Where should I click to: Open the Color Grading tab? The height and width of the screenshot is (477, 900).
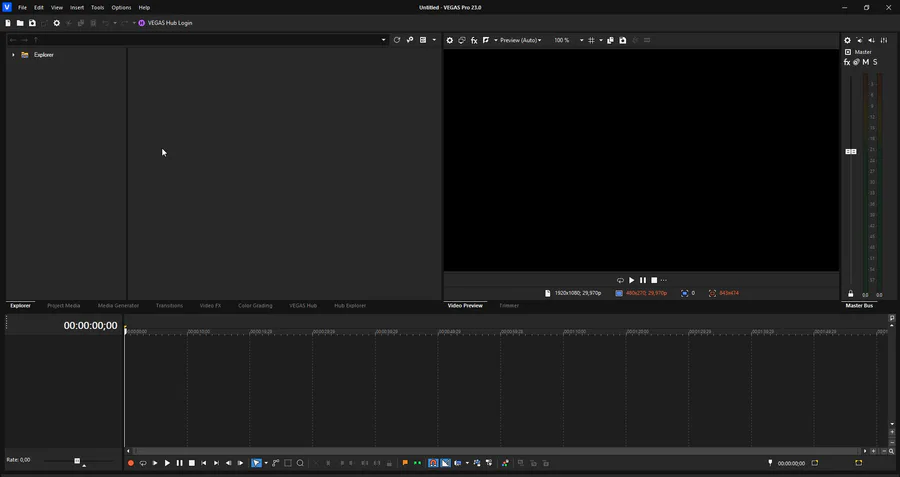[255, 306]
